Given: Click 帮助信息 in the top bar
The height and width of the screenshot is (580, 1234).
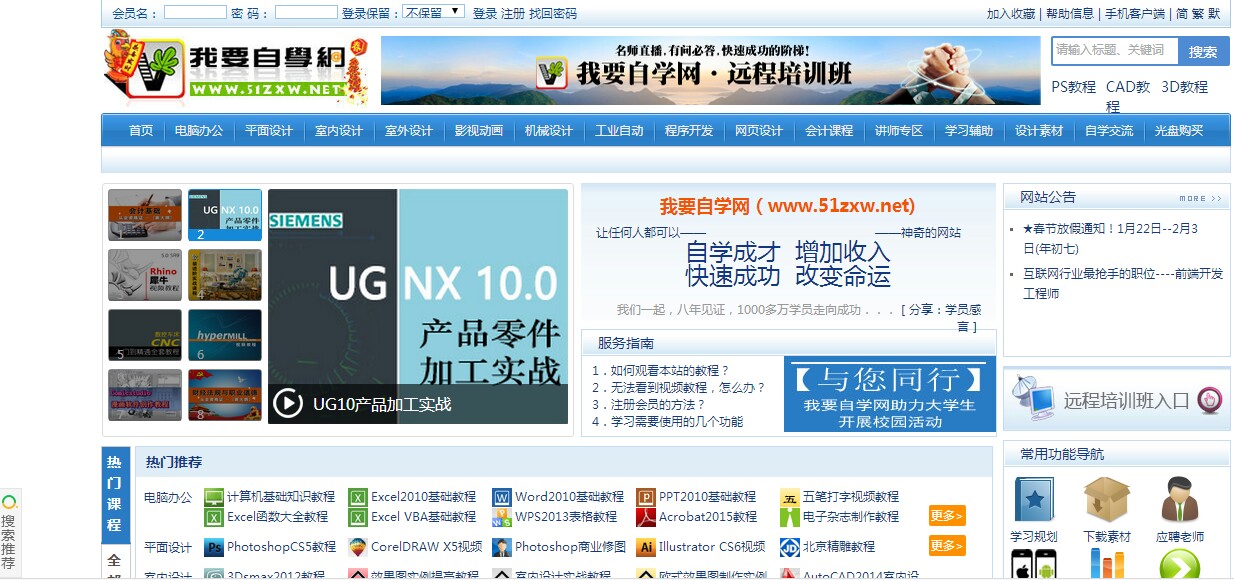Looking at the screenshot, I should point(1070,13).
